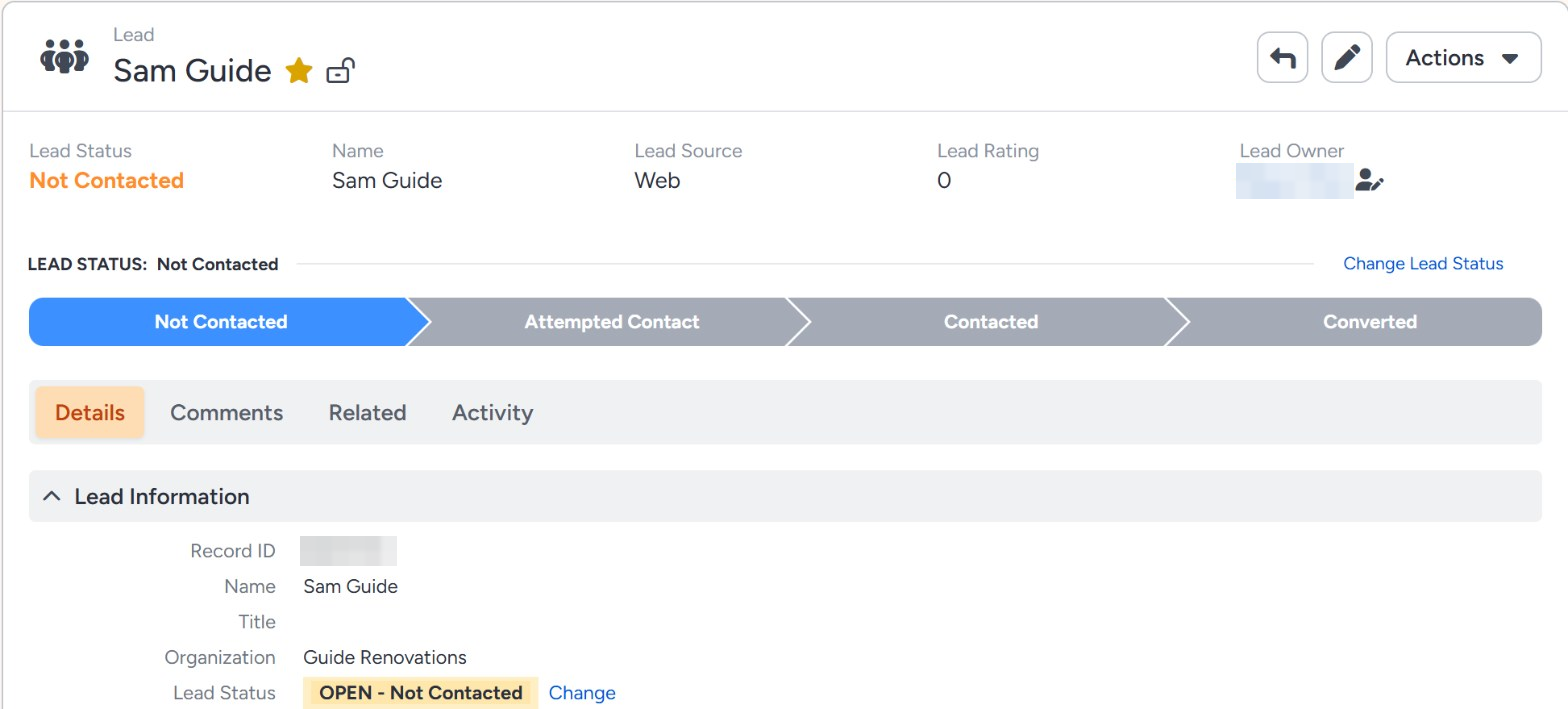The width and height of the screenshot is (1568, 709).
Task: Select the Attempted Contact stage
Action: [x=611, y=322]
